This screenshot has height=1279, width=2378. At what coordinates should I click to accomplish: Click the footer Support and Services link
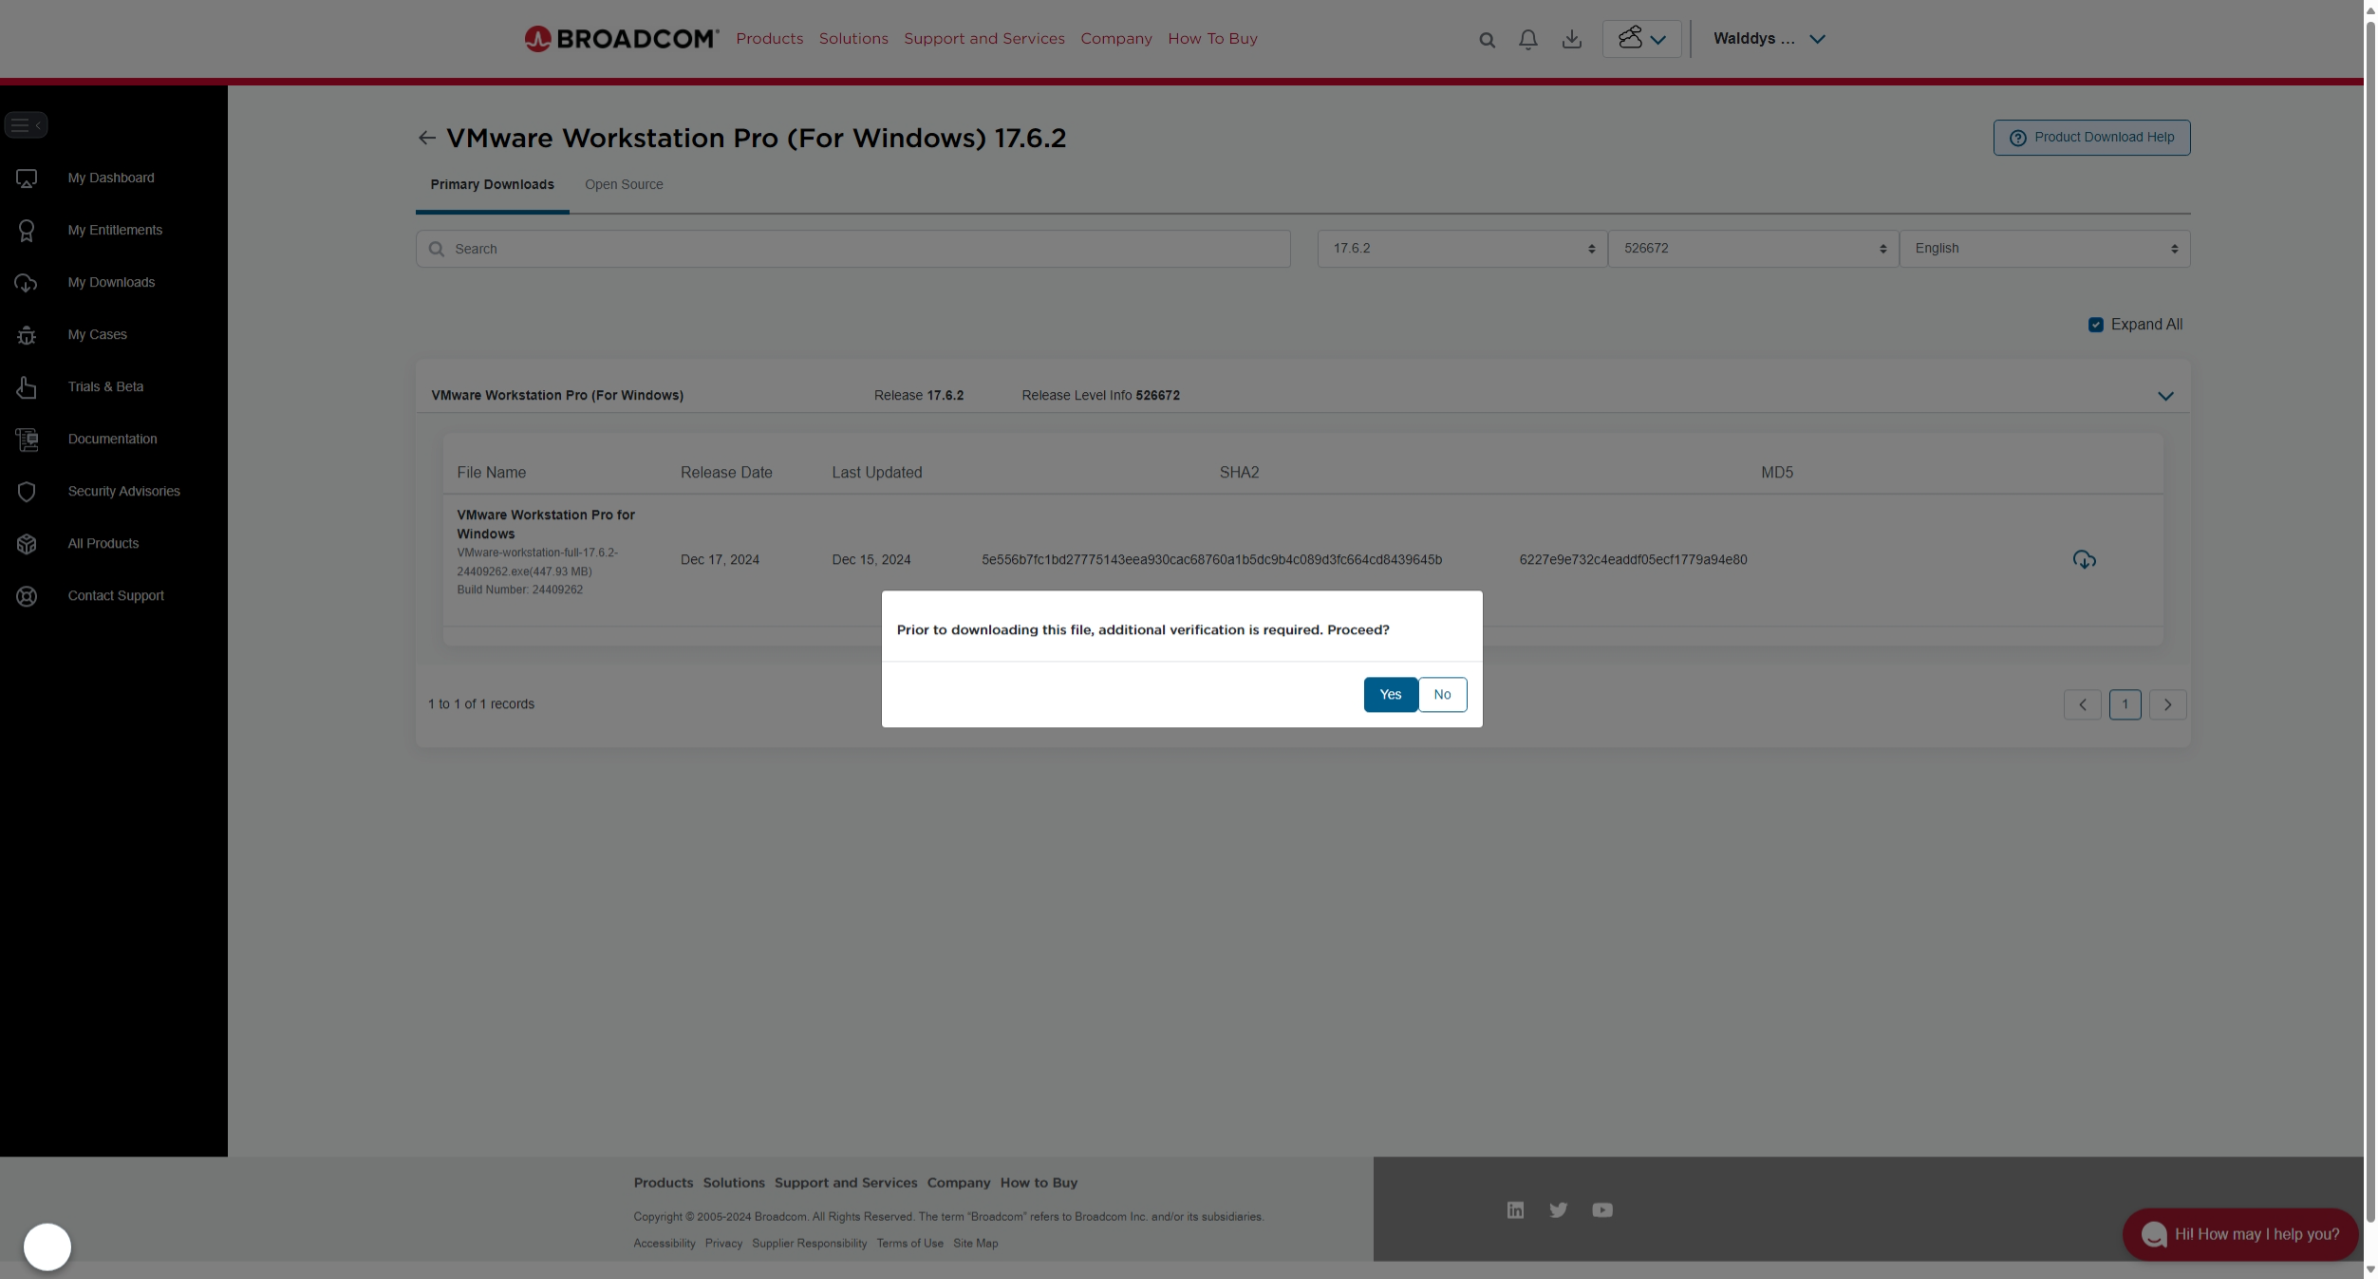click(x=845, y=1183)
